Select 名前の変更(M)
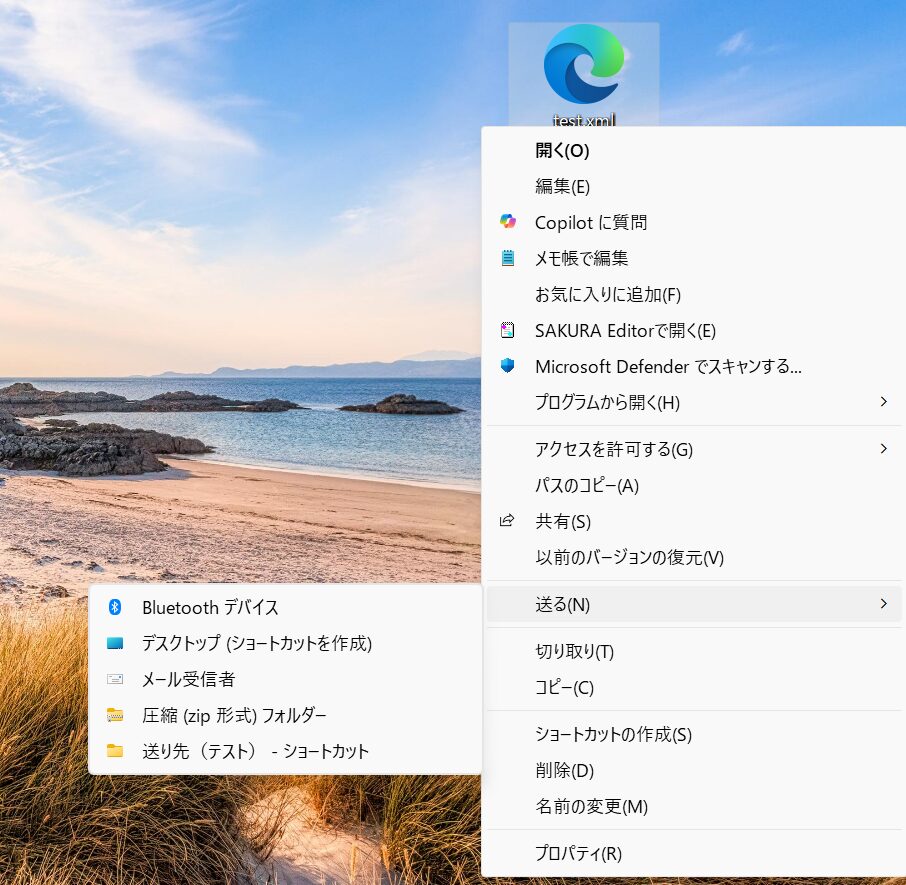 click(x=694, y=806)
